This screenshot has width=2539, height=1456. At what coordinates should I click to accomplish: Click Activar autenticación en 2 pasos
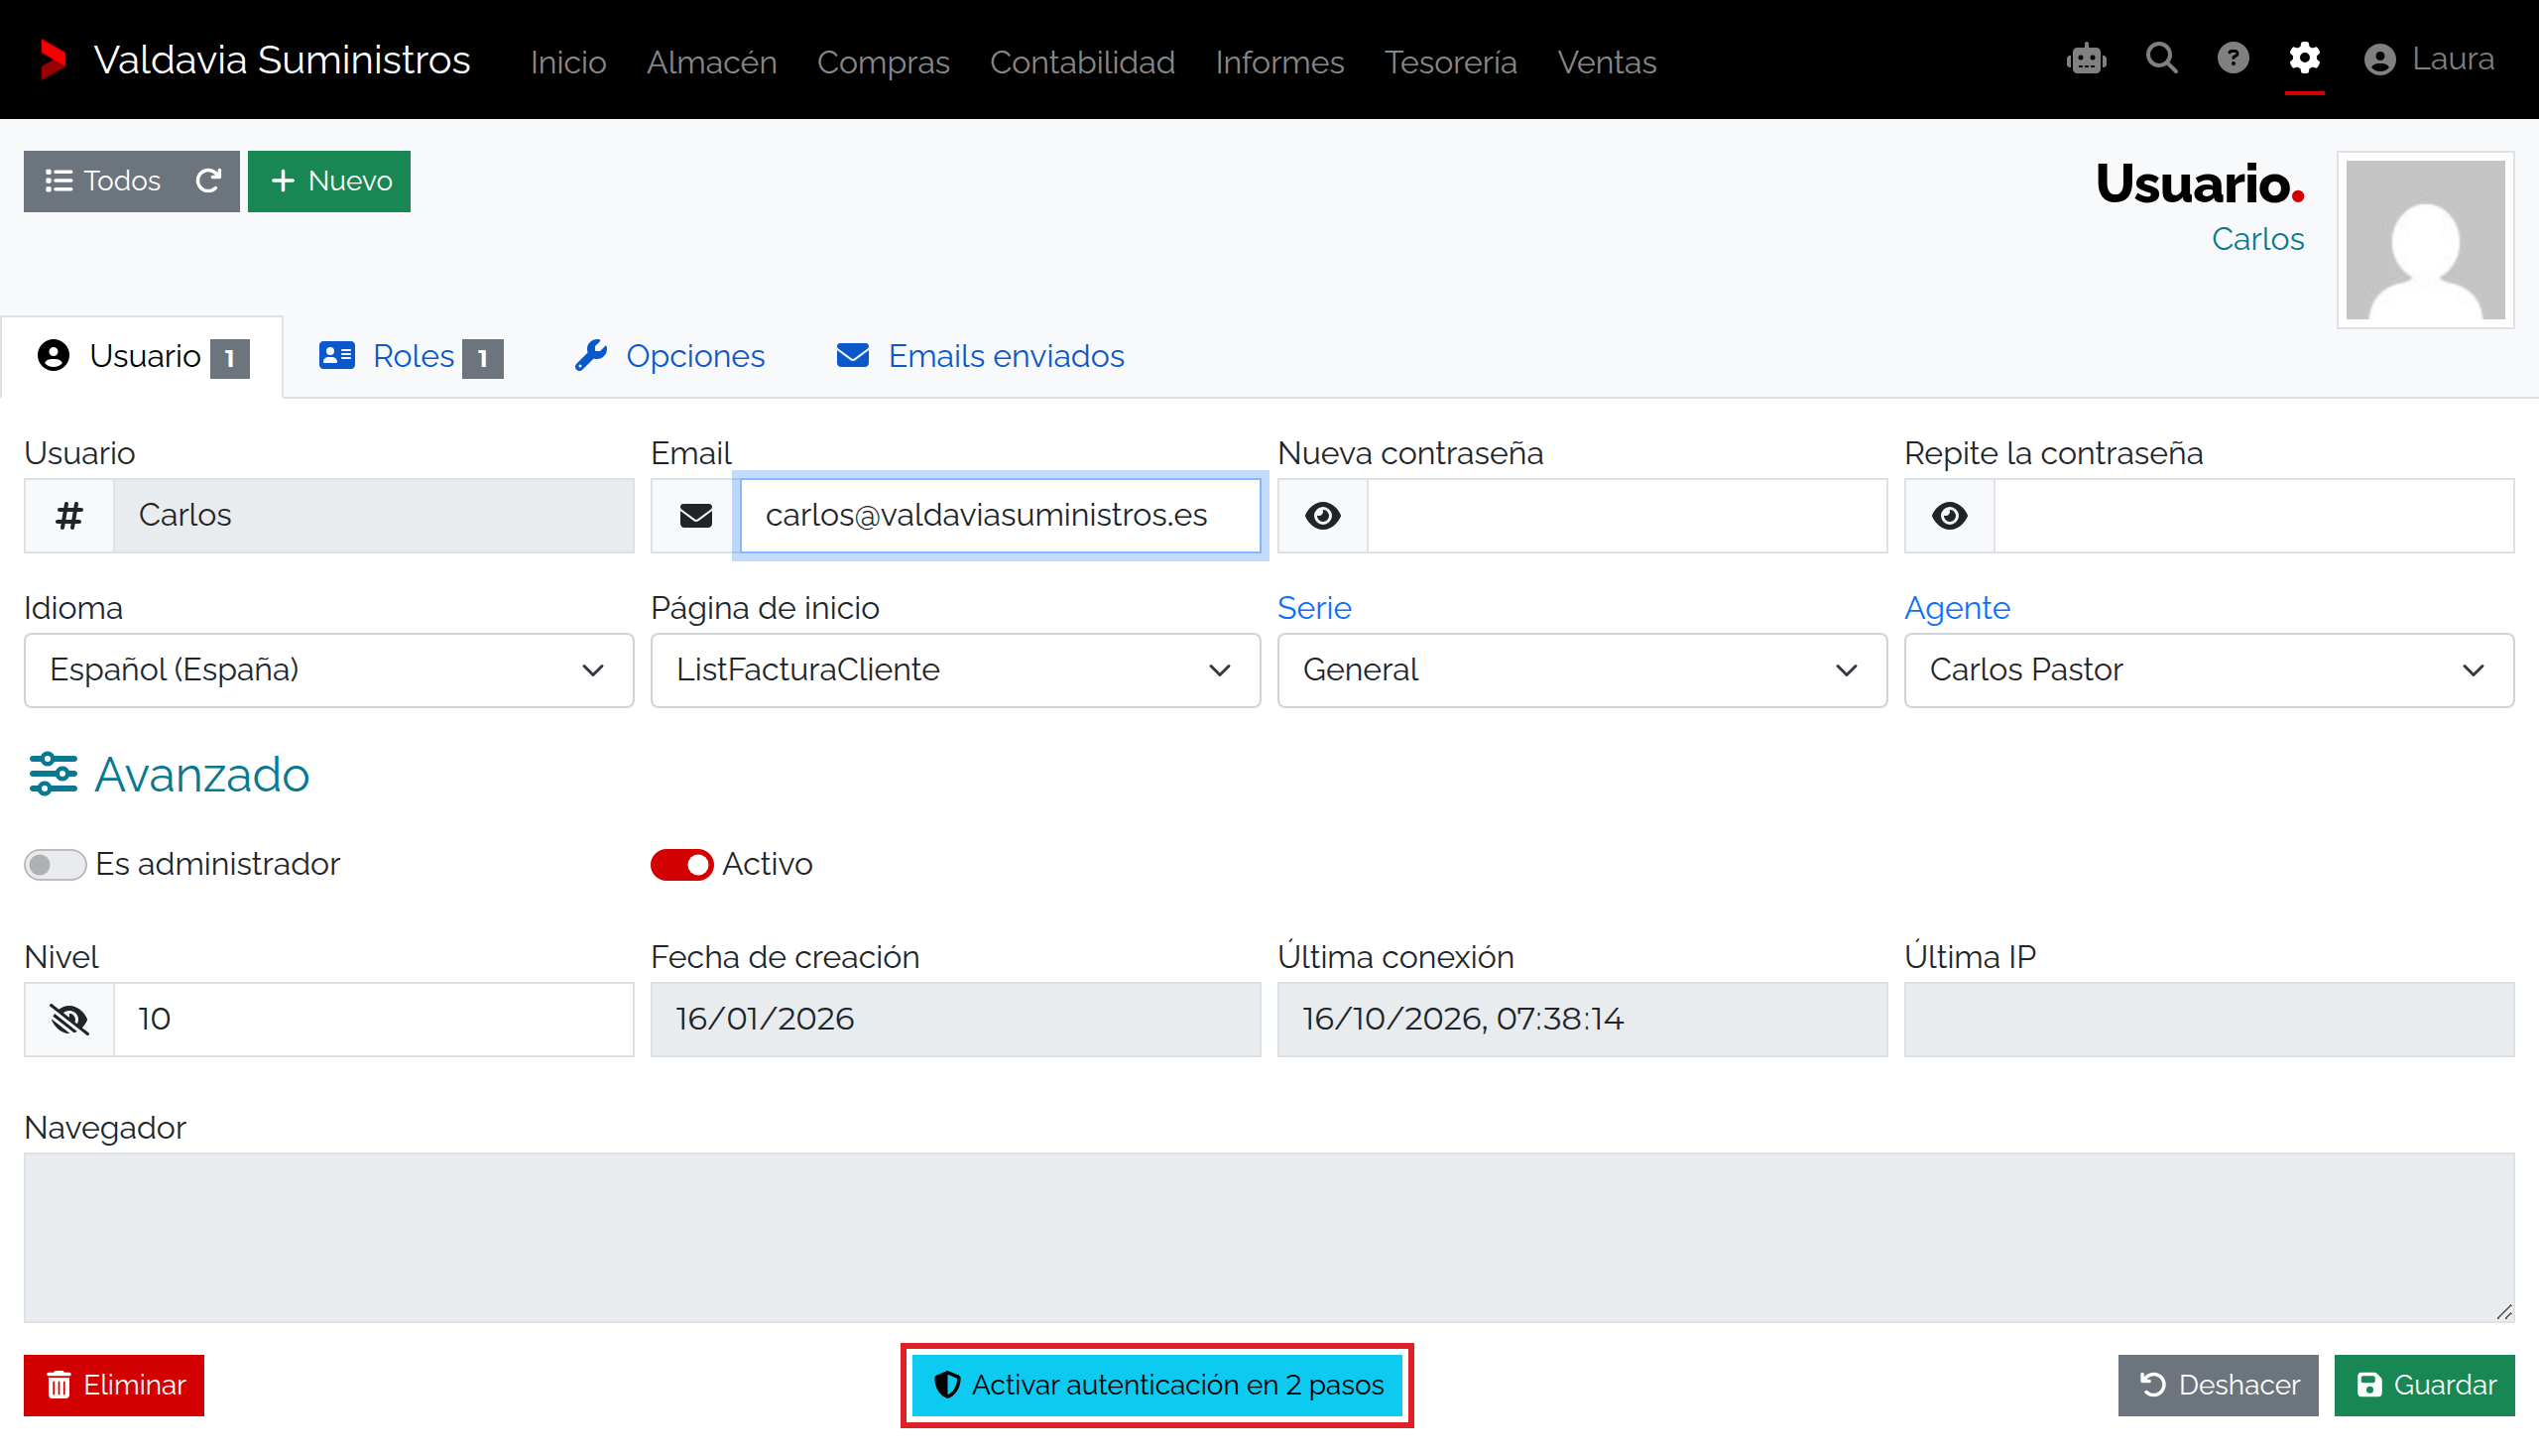[1157, 1386]
